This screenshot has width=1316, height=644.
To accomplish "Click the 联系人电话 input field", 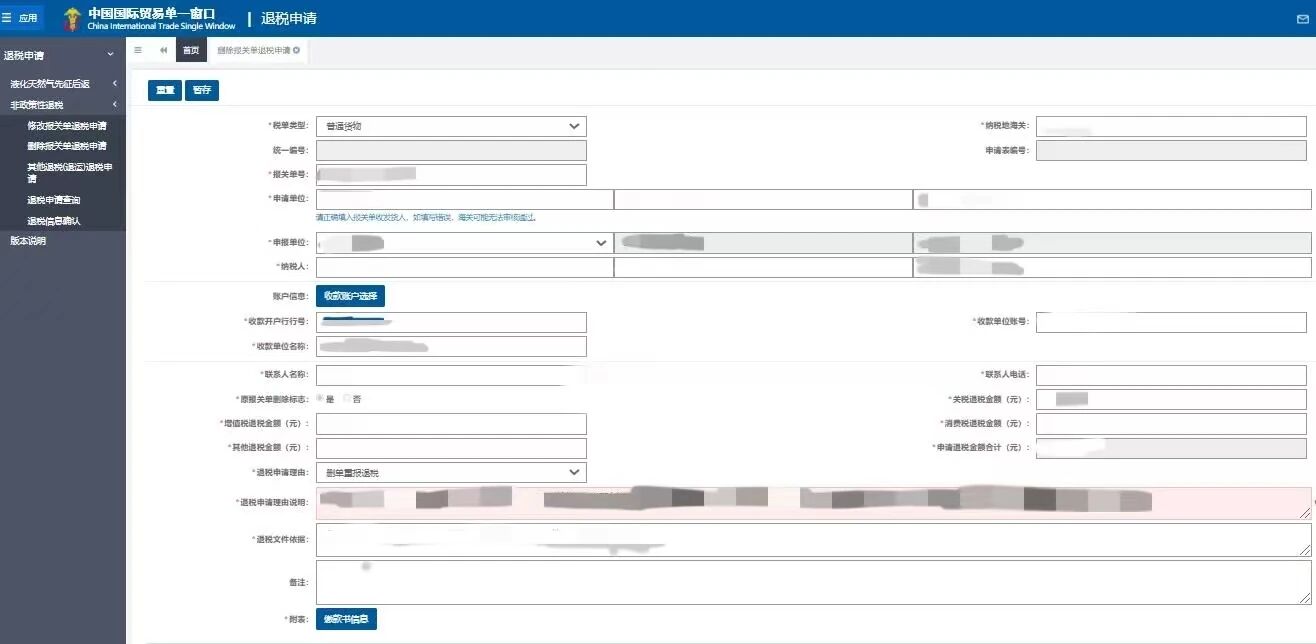I will pyautogui.click(x=1171, y=375).
